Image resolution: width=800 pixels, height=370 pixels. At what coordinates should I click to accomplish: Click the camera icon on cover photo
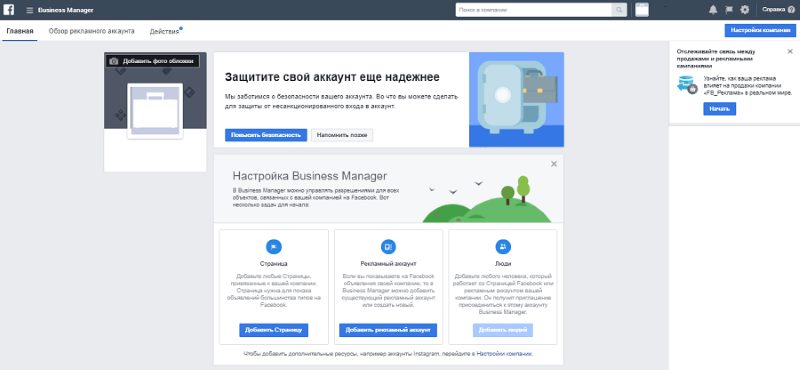[x=114, y=61]
